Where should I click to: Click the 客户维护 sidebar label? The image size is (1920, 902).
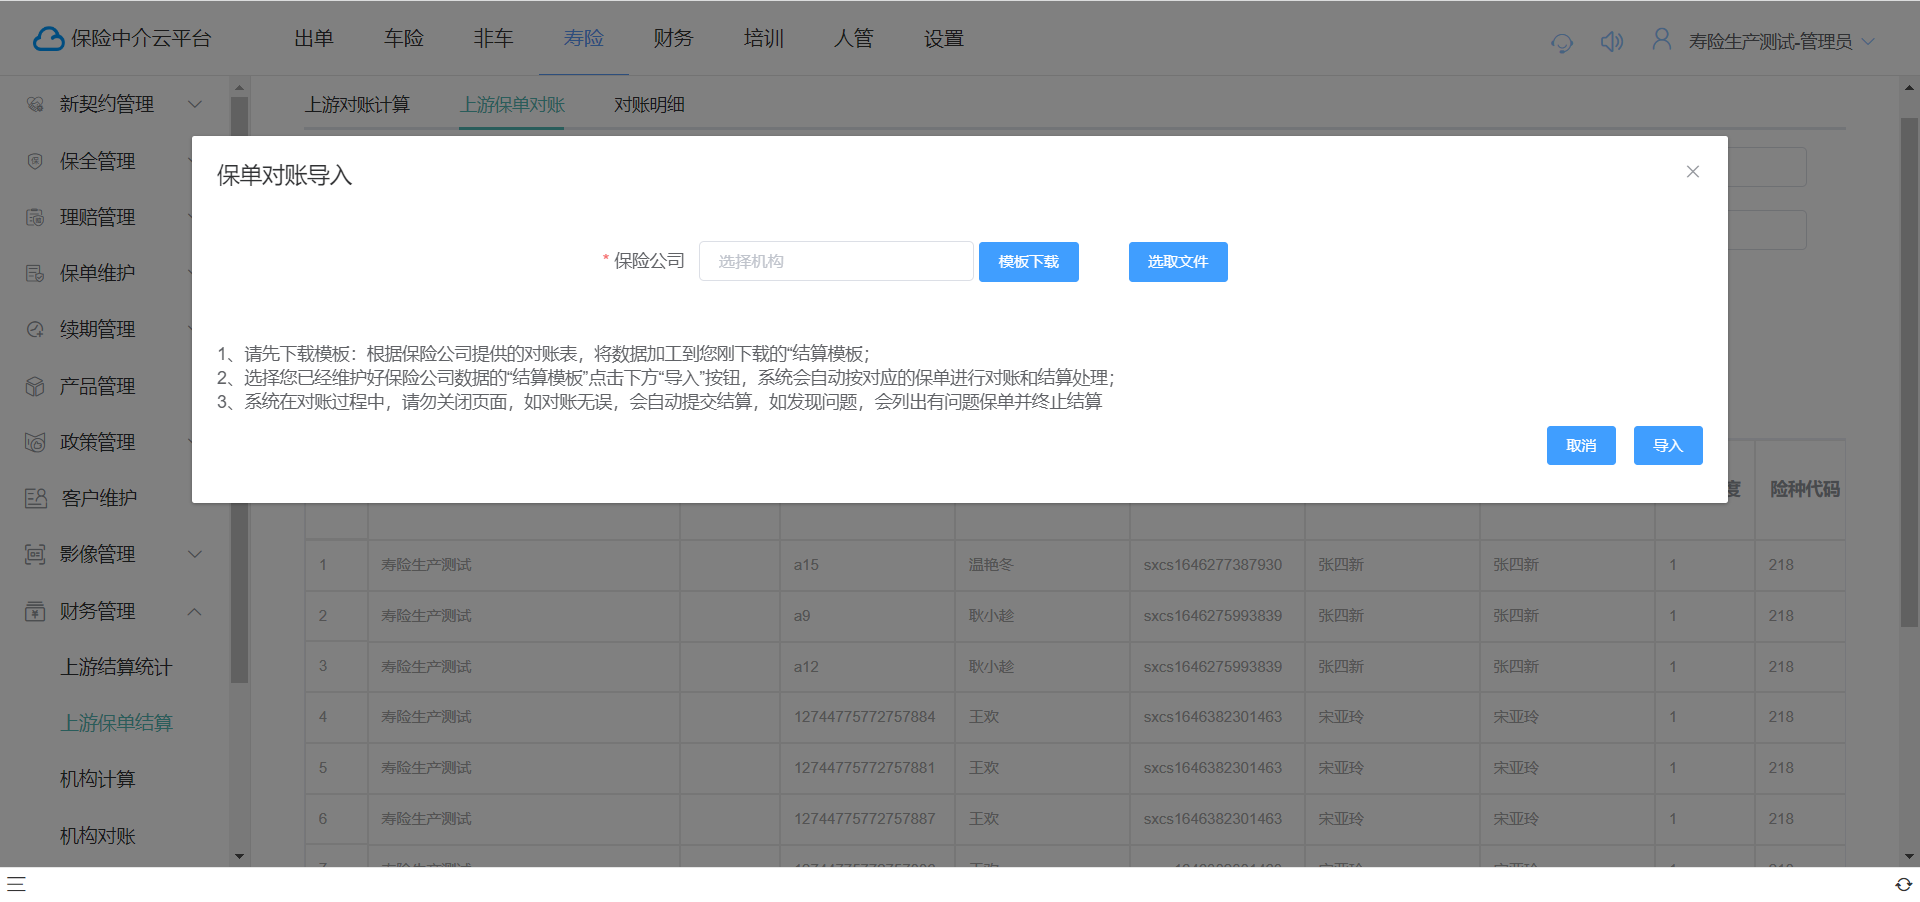click(99, 498)
